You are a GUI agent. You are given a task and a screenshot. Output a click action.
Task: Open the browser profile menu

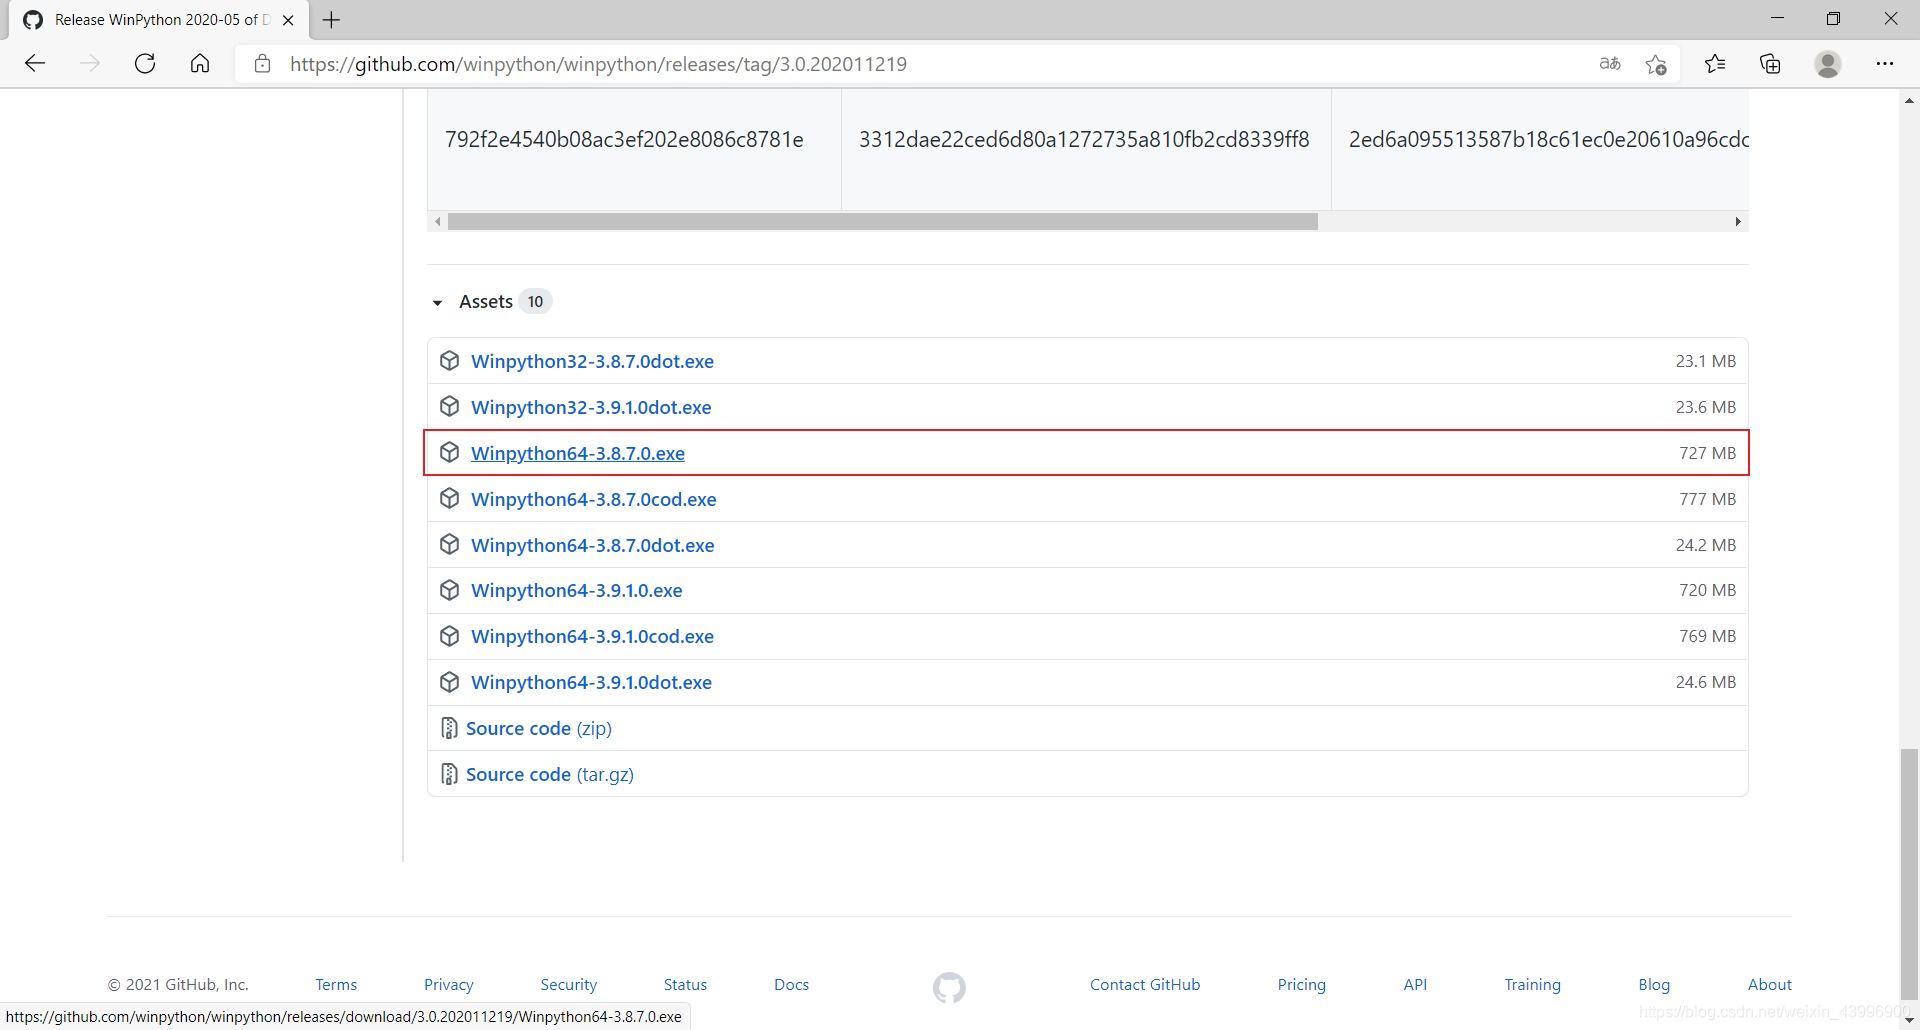pyautogui.click(x=1828, y=64)
